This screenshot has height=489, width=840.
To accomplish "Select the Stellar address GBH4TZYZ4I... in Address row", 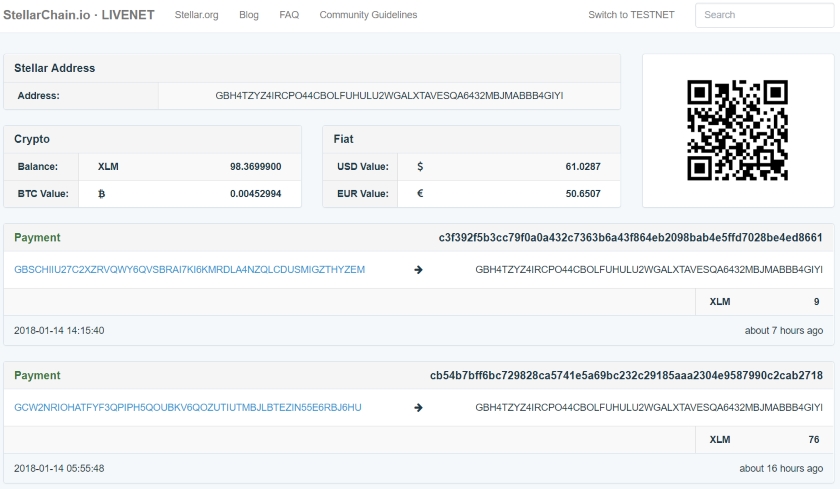I will point(389,96).
